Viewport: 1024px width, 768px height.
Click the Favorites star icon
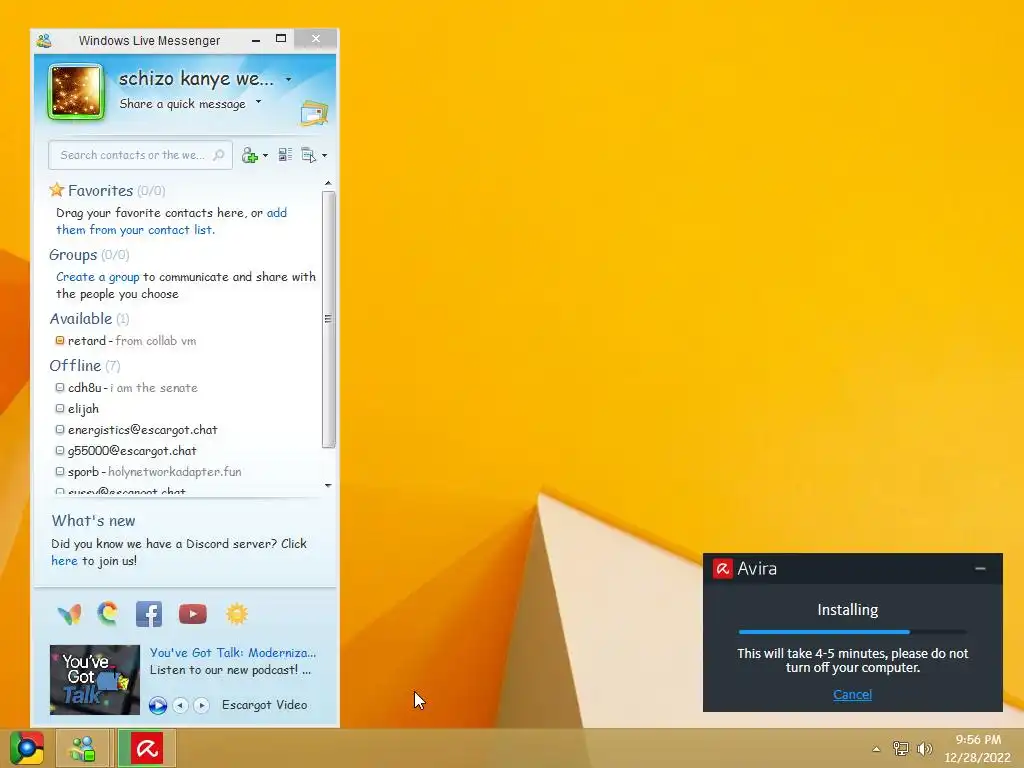[57, 190]
